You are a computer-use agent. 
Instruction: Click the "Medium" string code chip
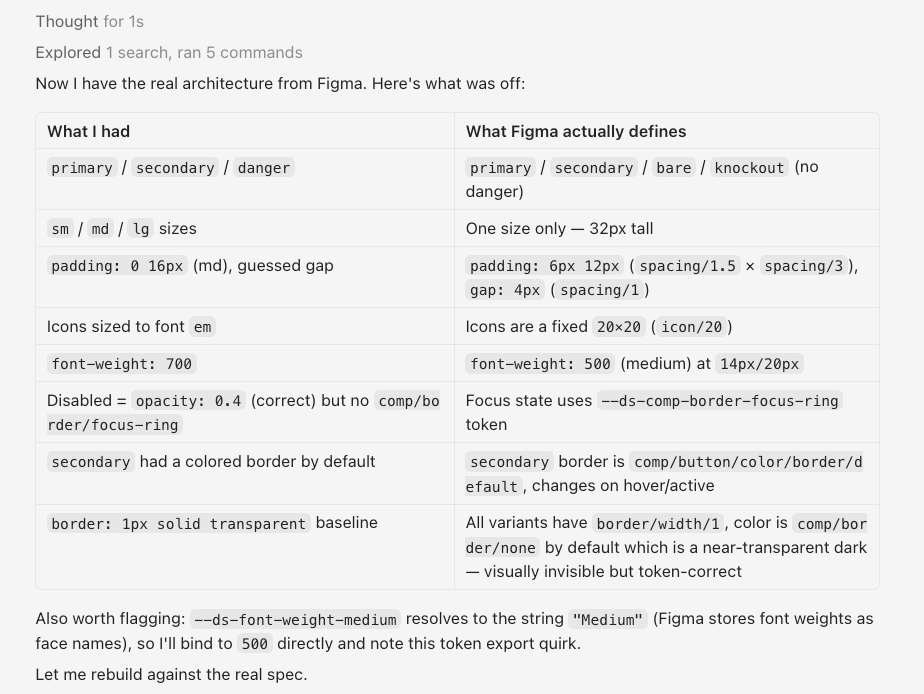[608, 620]
